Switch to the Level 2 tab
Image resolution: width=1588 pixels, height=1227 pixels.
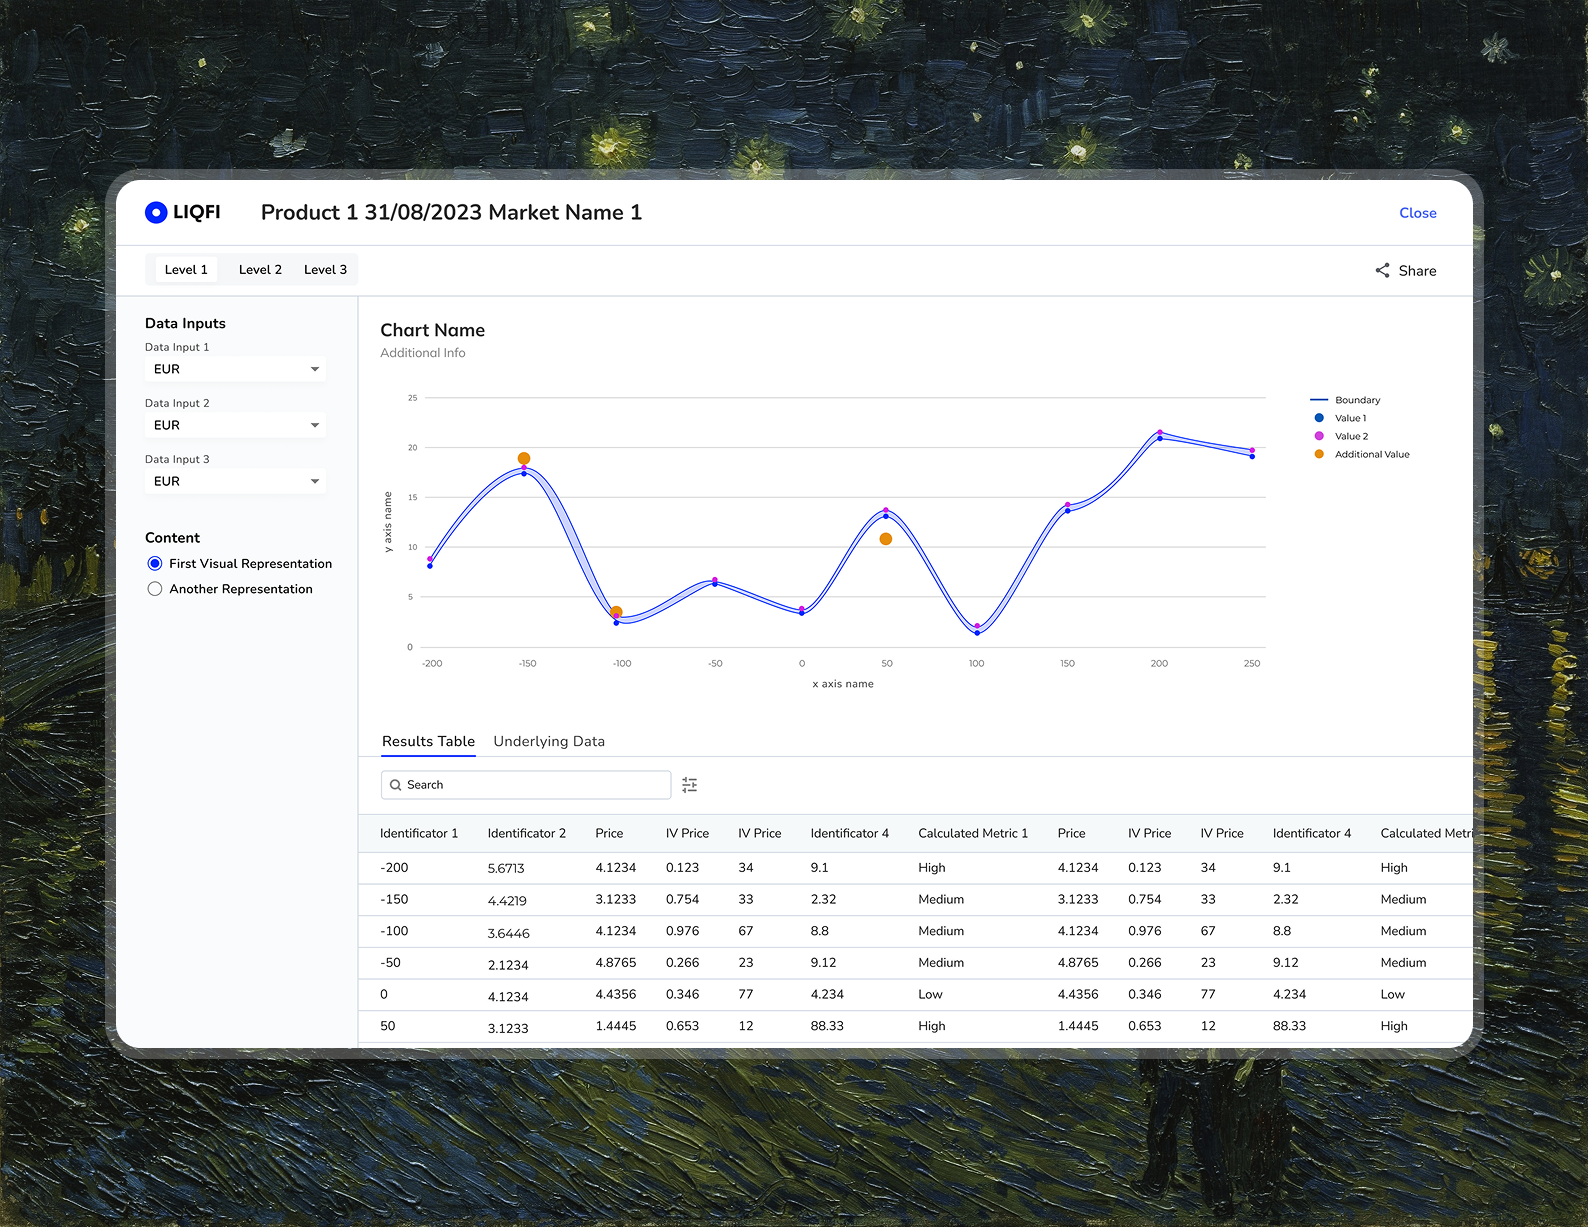(260, 270)
